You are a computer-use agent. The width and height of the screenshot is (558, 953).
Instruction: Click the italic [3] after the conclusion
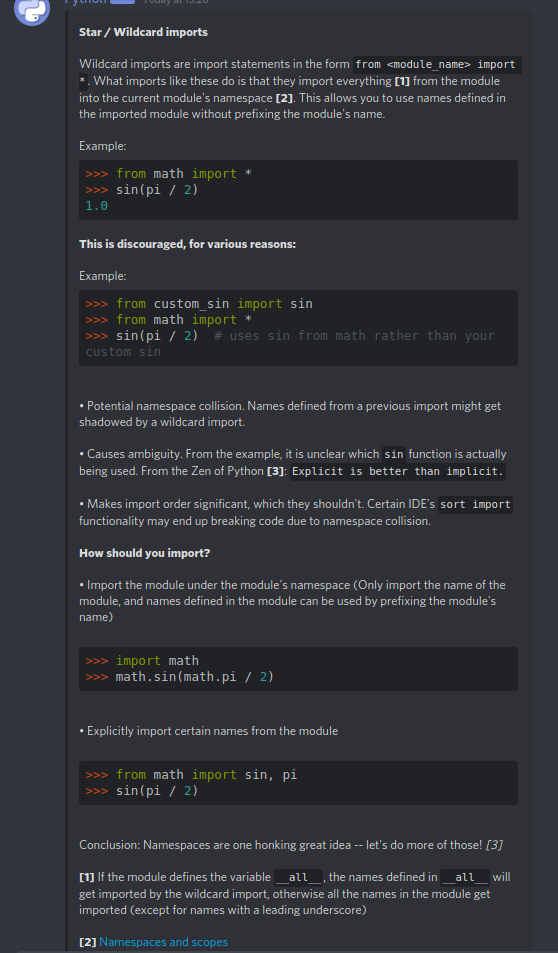[x=494, y=845]
